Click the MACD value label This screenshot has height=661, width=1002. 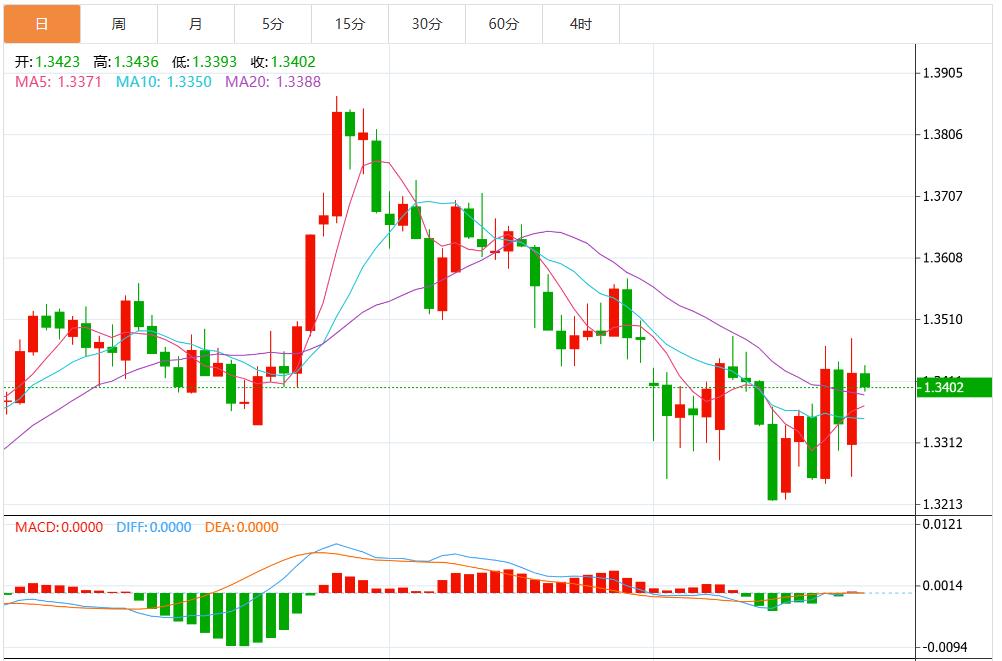pos(59,527)
